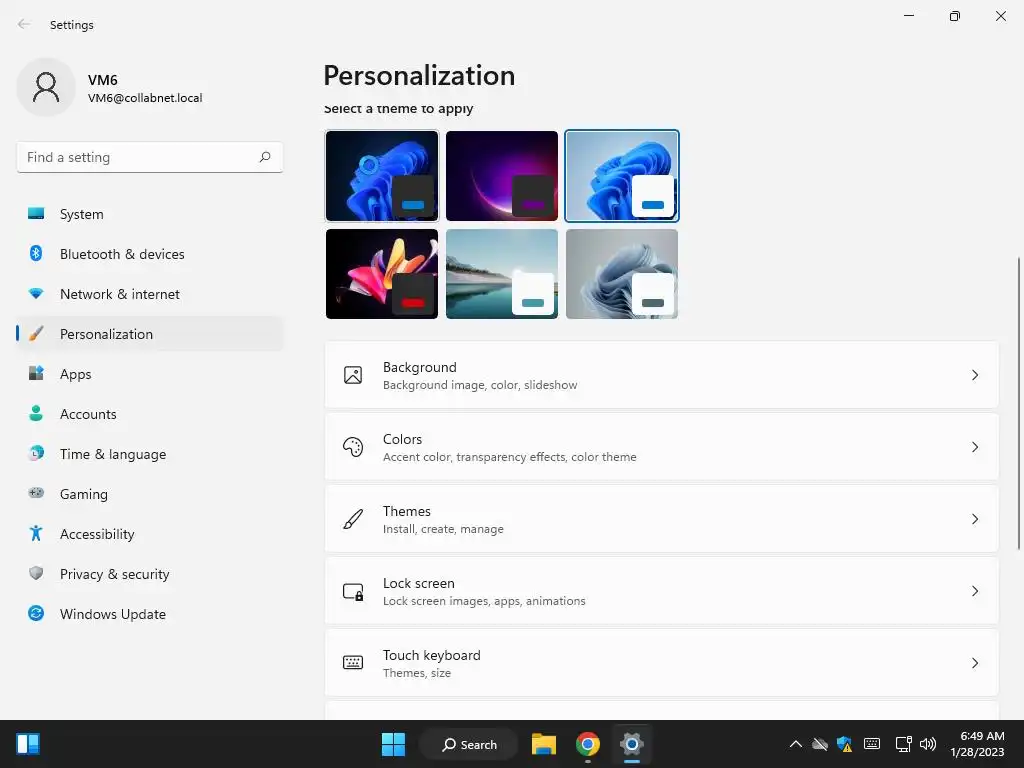Go to Bluetooth & devices

click(150, 254)
